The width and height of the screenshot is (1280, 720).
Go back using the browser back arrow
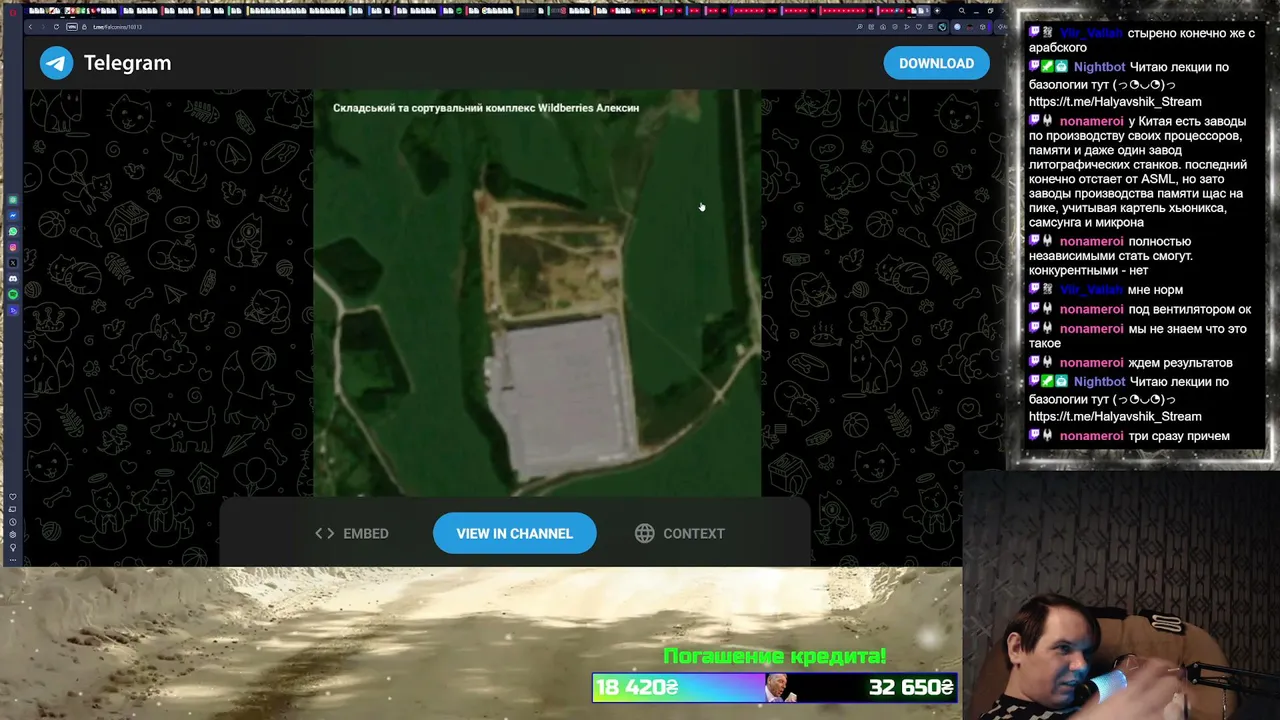[30, 27]
